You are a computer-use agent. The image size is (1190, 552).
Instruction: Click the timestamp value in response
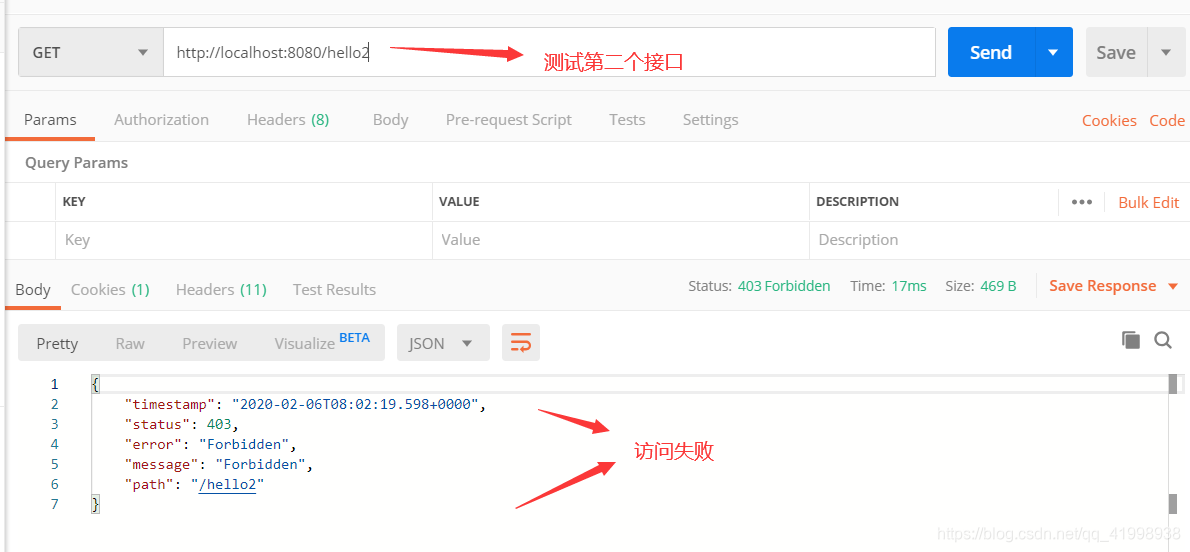point(356,404)
